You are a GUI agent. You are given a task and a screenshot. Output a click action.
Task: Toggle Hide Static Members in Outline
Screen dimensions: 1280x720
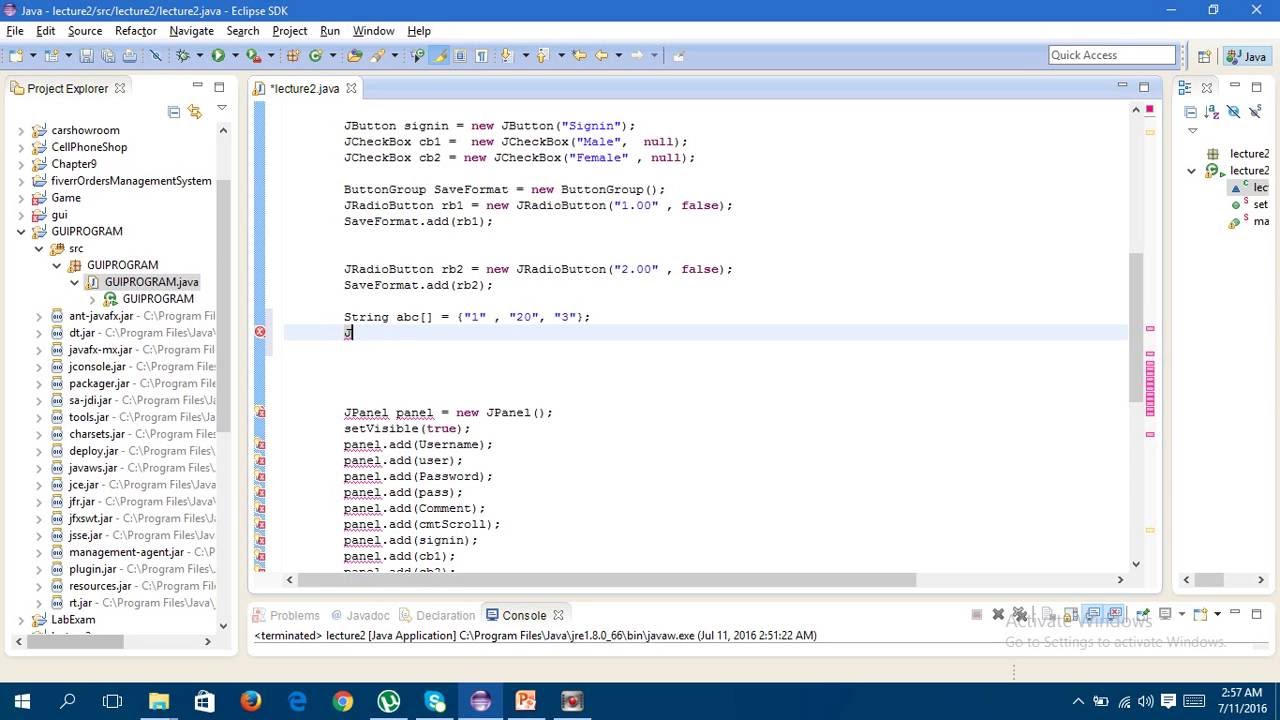(1255, 111)
